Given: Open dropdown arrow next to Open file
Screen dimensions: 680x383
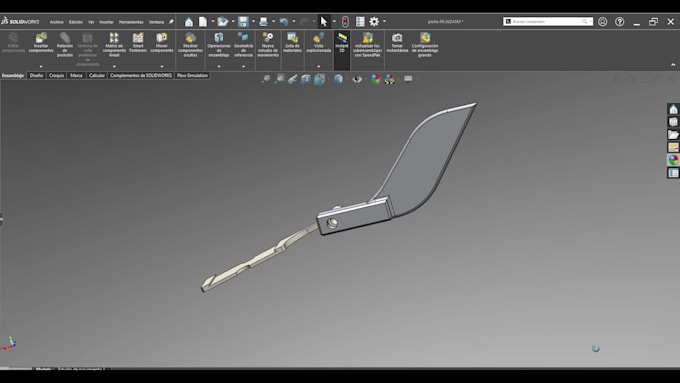Looking at the screenshot, I should (233, 22).
